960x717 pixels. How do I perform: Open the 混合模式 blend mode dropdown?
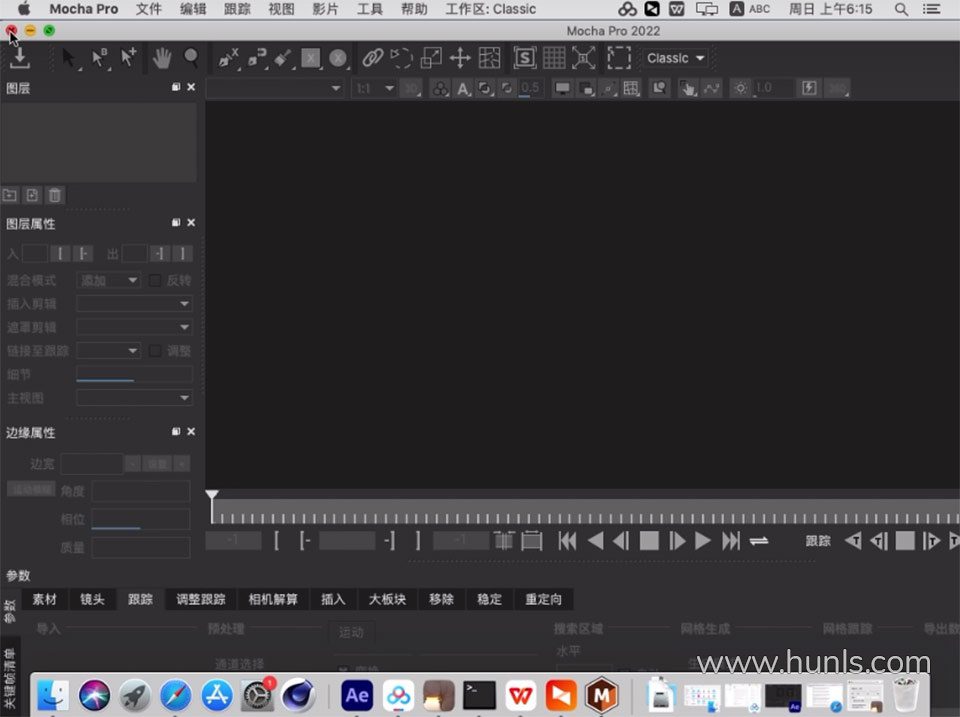[109, 281]
